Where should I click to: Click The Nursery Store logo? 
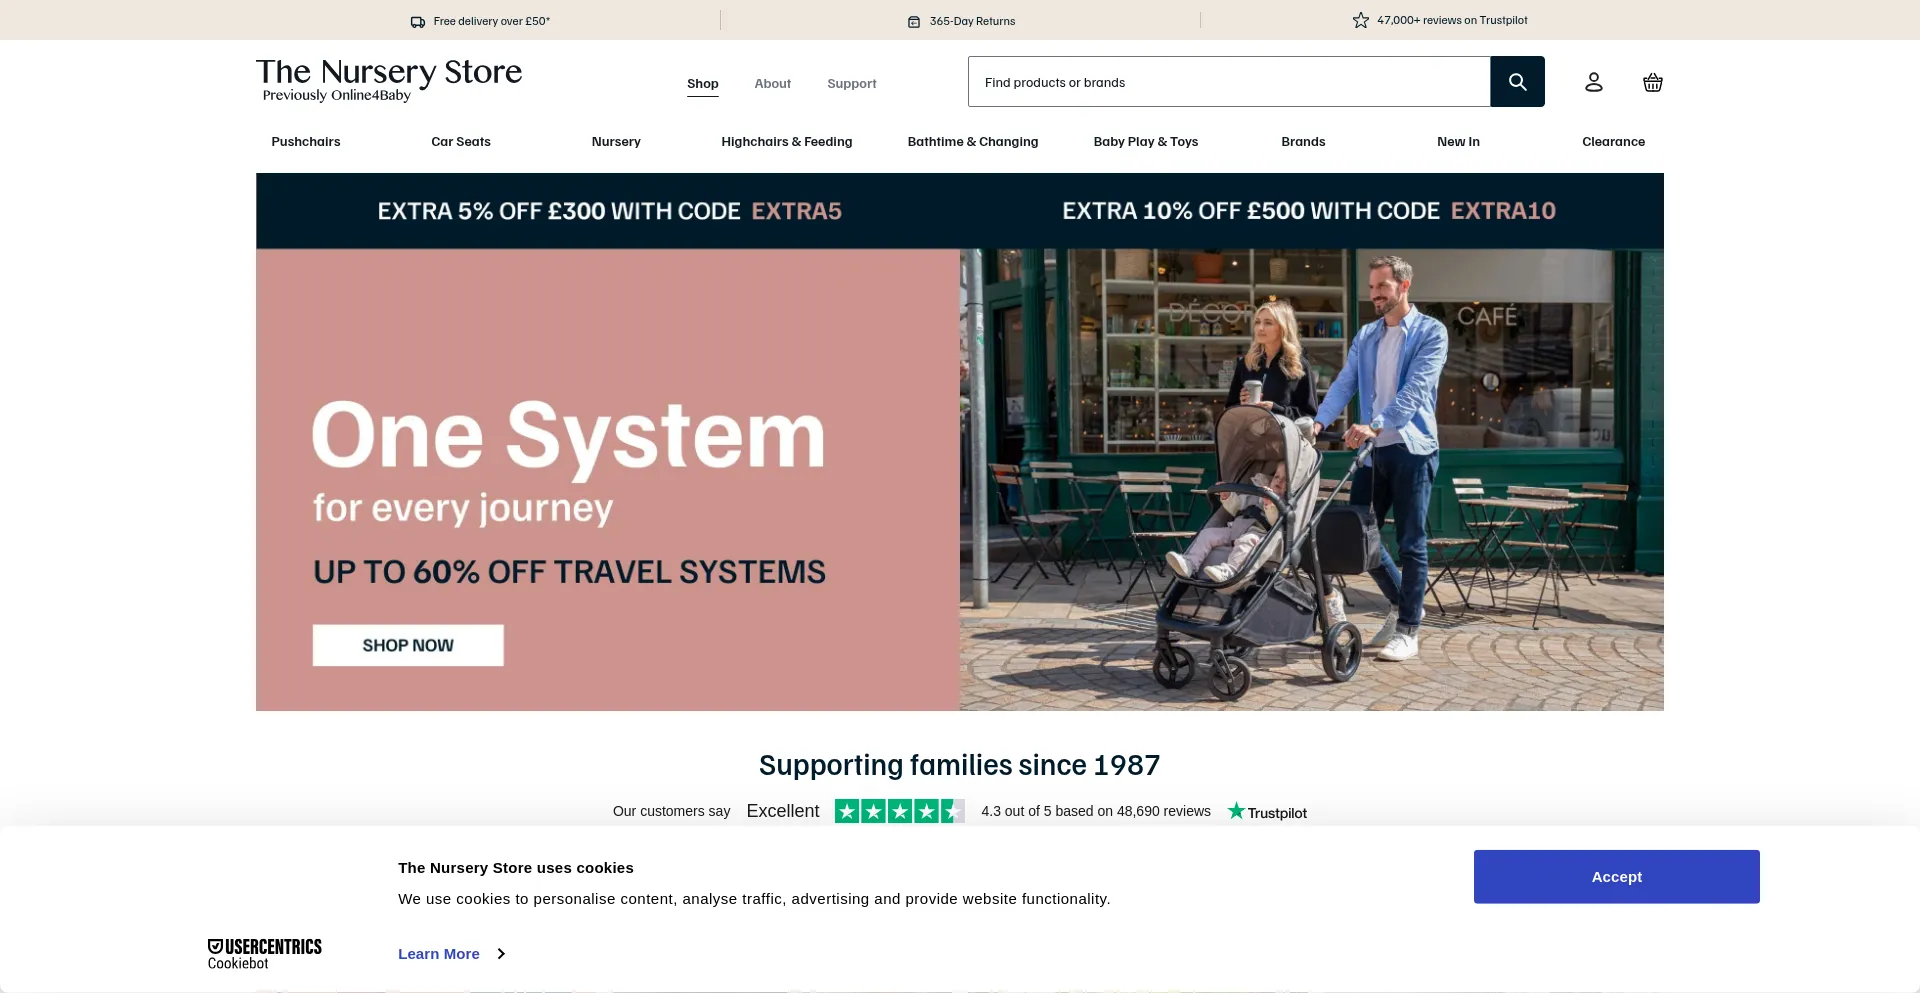click(x=389, y=79)
